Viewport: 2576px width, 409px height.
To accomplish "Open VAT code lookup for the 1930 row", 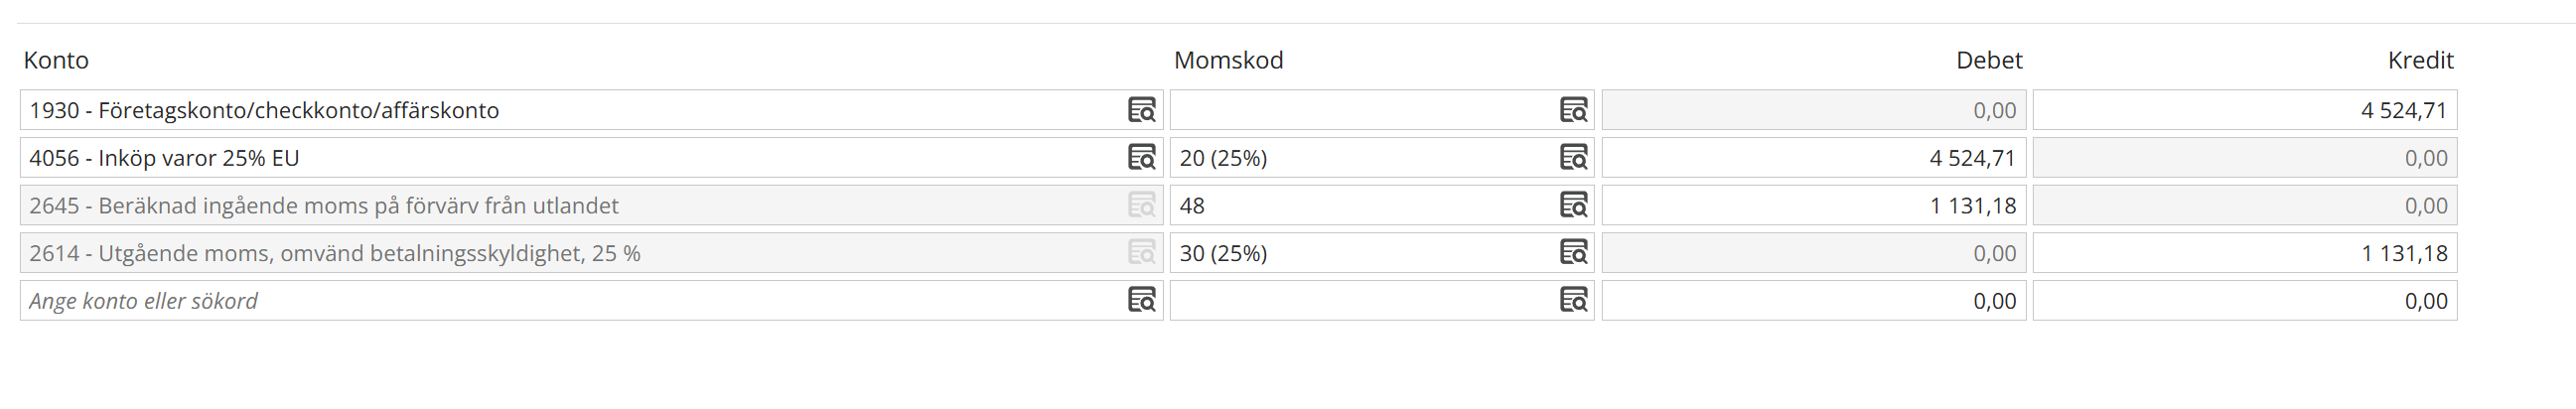I will 1573,110.
